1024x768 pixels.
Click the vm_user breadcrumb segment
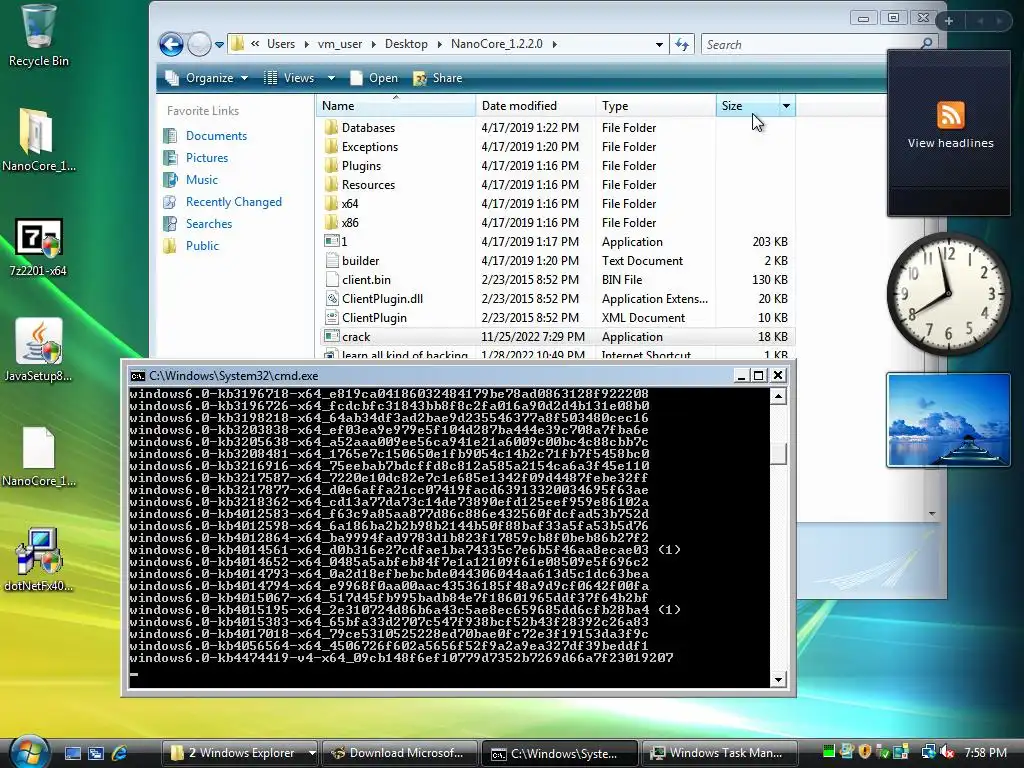click(340, 44)
